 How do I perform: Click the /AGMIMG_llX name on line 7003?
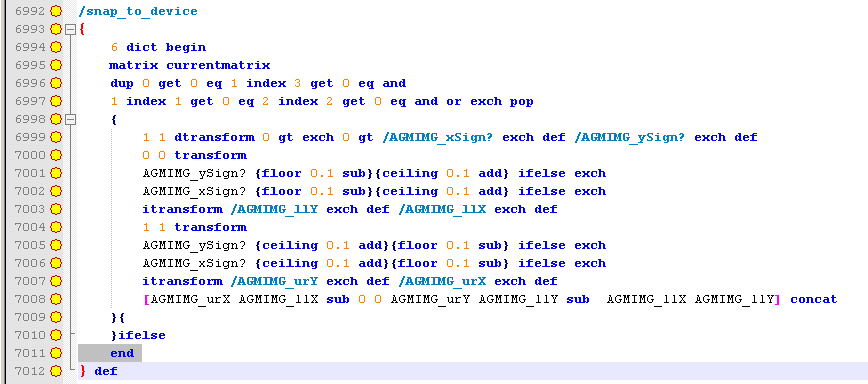pos(442,209)
